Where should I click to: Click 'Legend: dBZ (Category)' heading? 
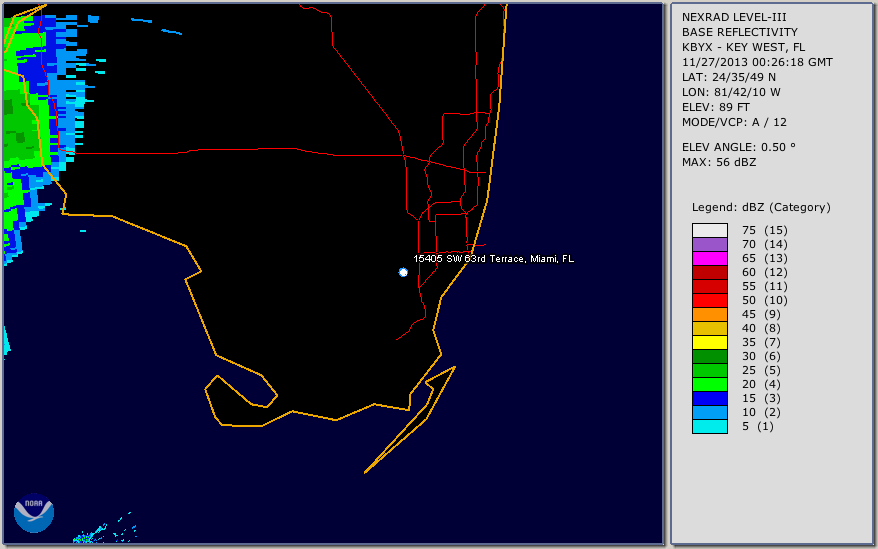click(x=761, y=207)
